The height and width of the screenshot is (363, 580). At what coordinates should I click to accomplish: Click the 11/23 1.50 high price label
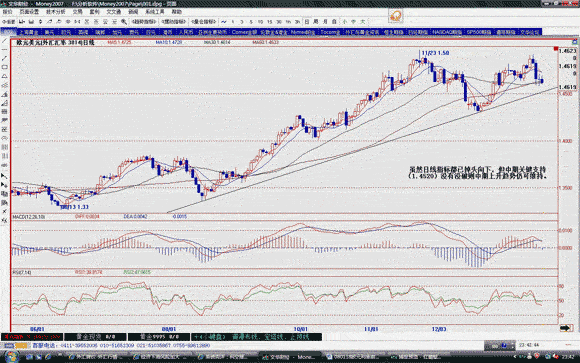(x=435, y=53)
